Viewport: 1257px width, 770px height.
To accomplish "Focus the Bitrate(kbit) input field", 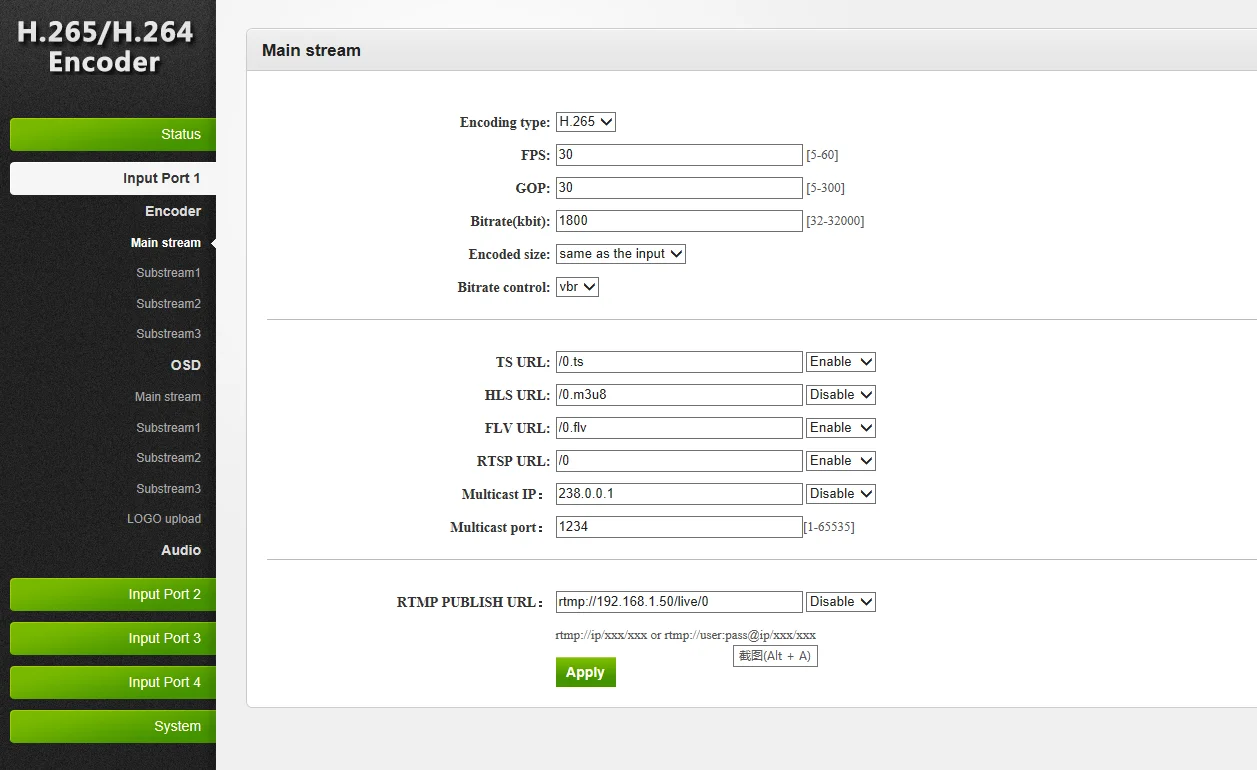I will tap(679, 221).
